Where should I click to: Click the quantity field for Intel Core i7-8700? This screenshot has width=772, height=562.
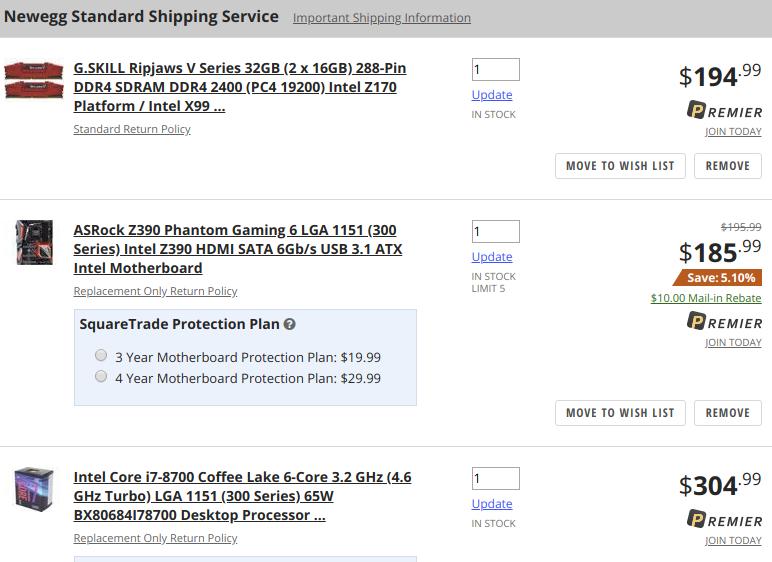[x=495, y=478]
